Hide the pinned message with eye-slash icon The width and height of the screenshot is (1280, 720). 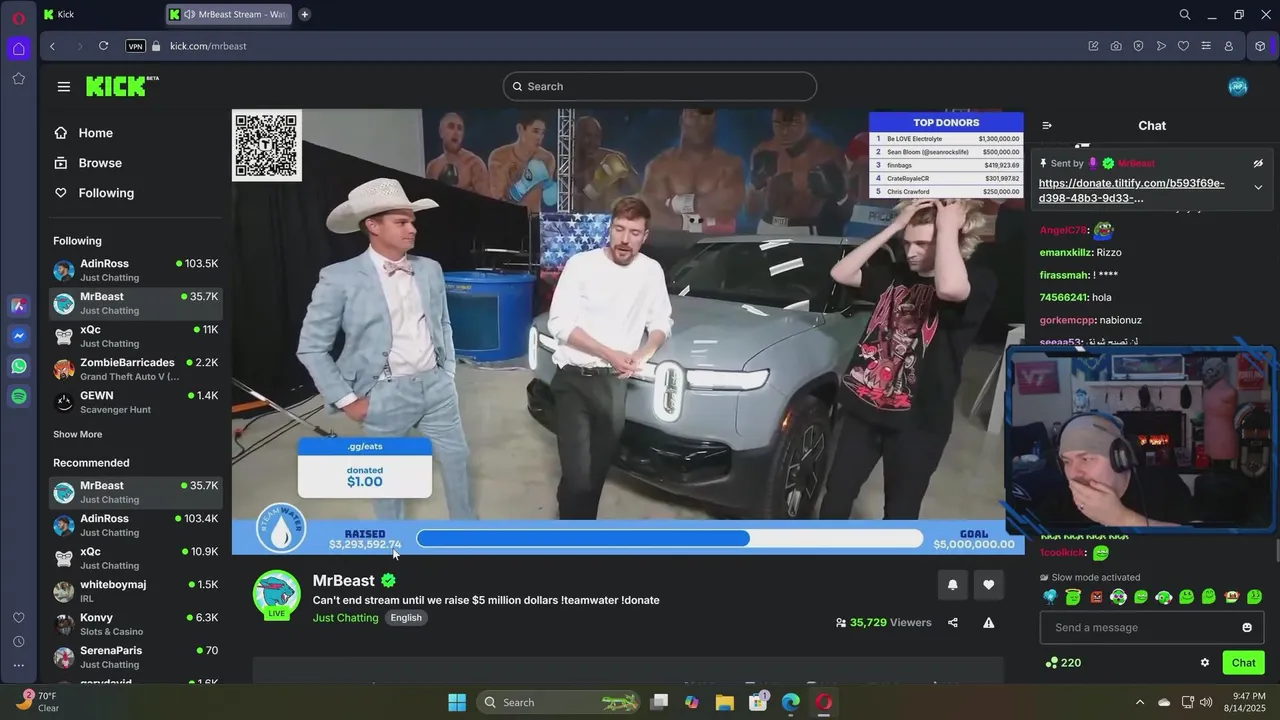click(1258, 163)
